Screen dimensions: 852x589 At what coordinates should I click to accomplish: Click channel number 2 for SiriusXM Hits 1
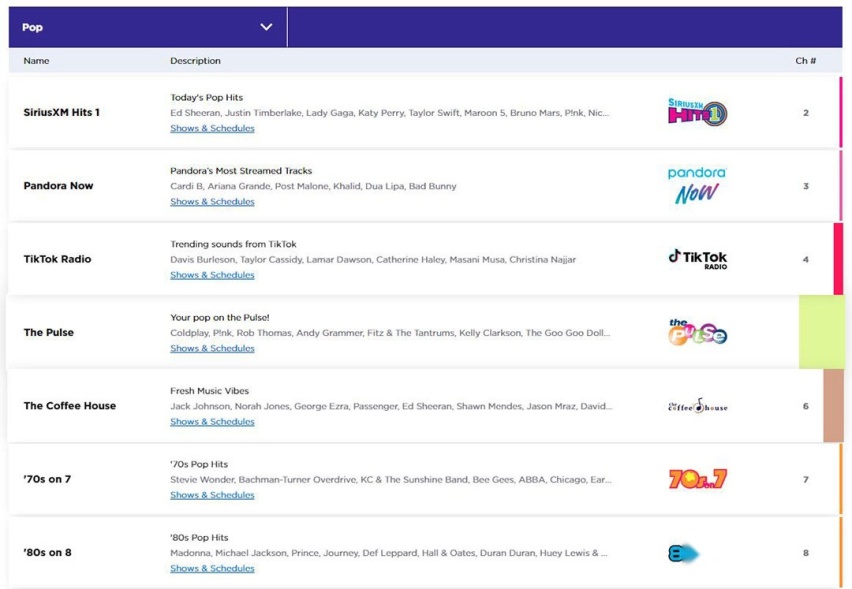[806, 113]
